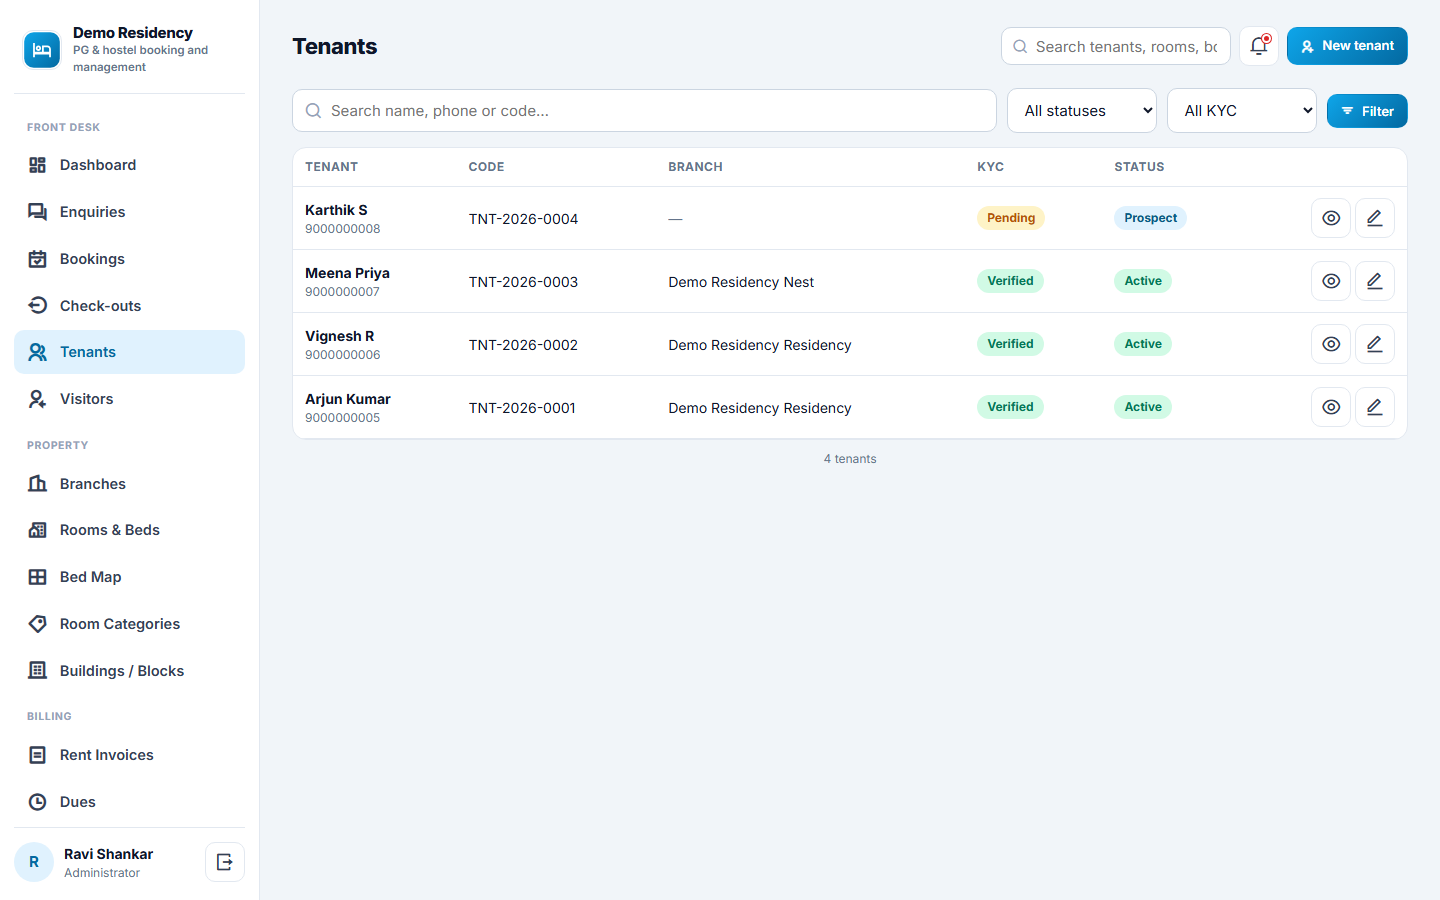Image resolution: width=1440 pixels, height=900 pixels.
Task: Open Bookings section
Action: pyautogui.click(x=129, y=259)
